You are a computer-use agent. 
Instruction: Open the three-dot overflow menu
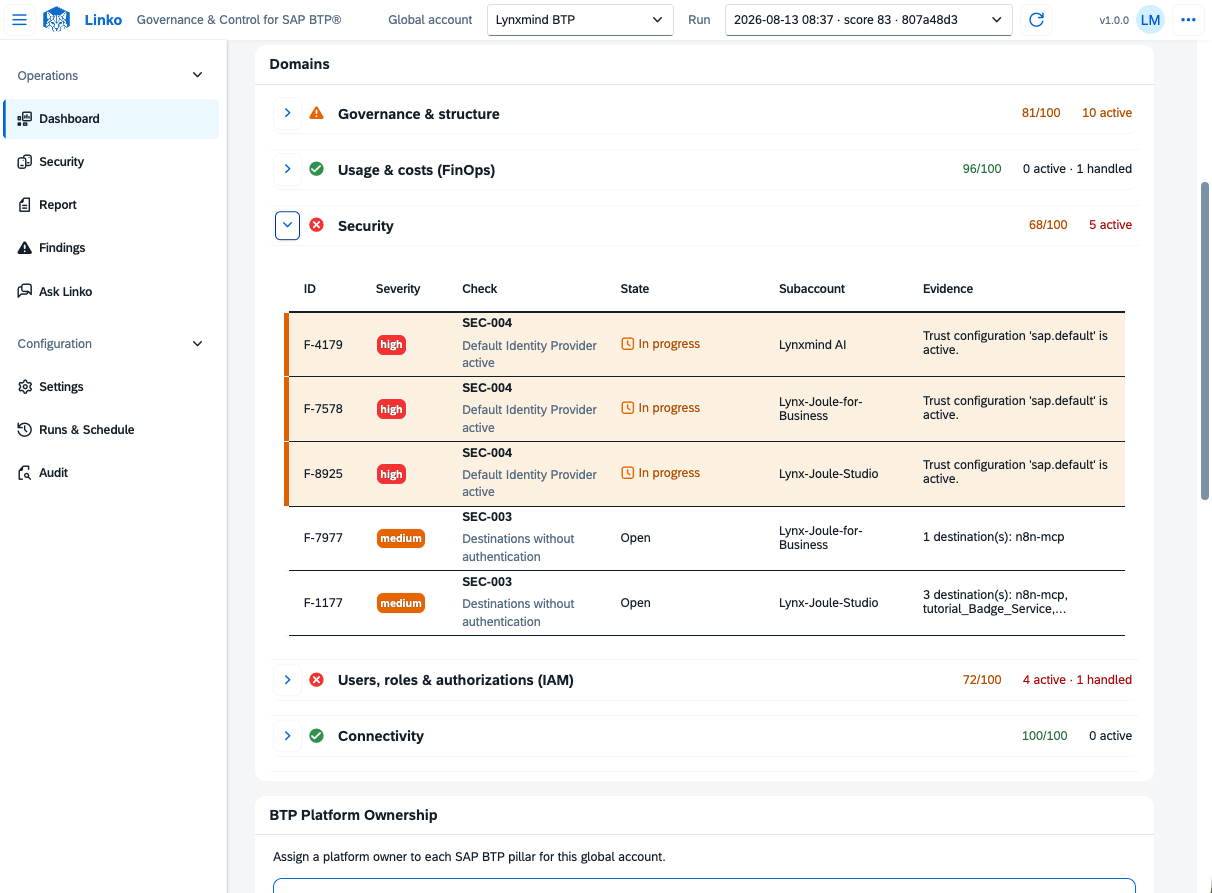click(x=1188, y=20)
